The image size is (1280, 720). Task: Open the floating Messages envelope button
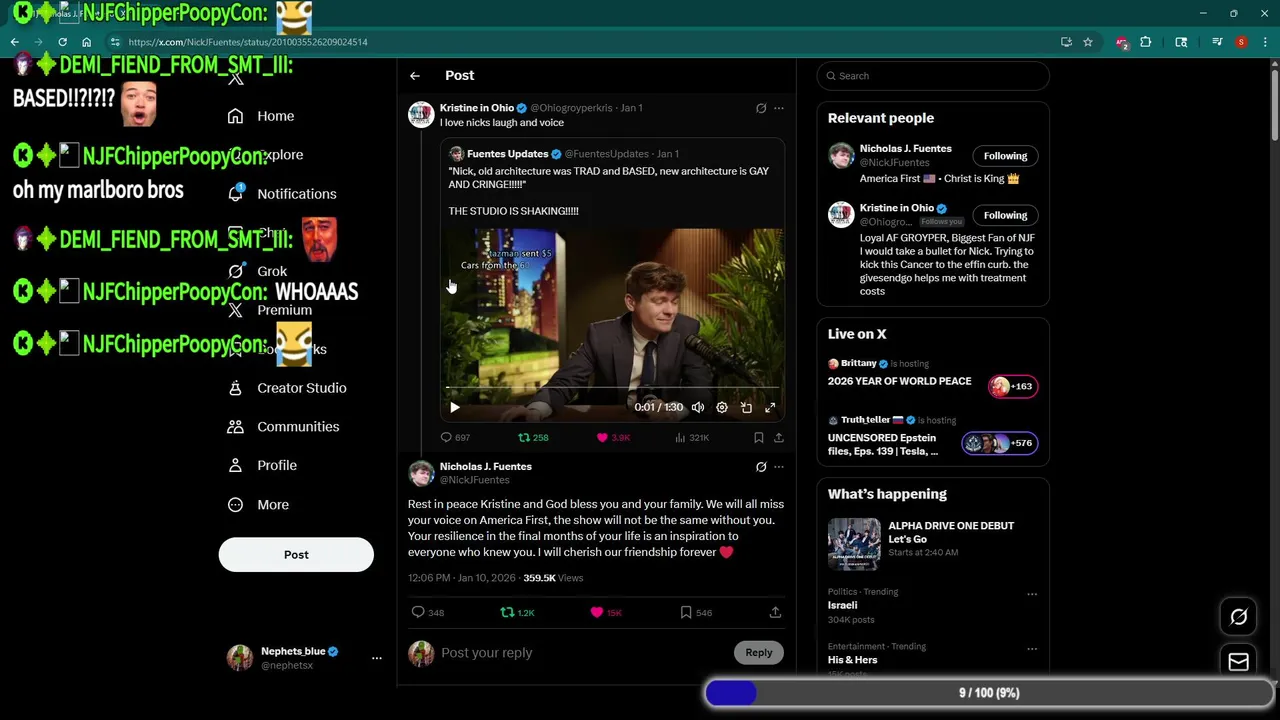tap(1238, 661)
